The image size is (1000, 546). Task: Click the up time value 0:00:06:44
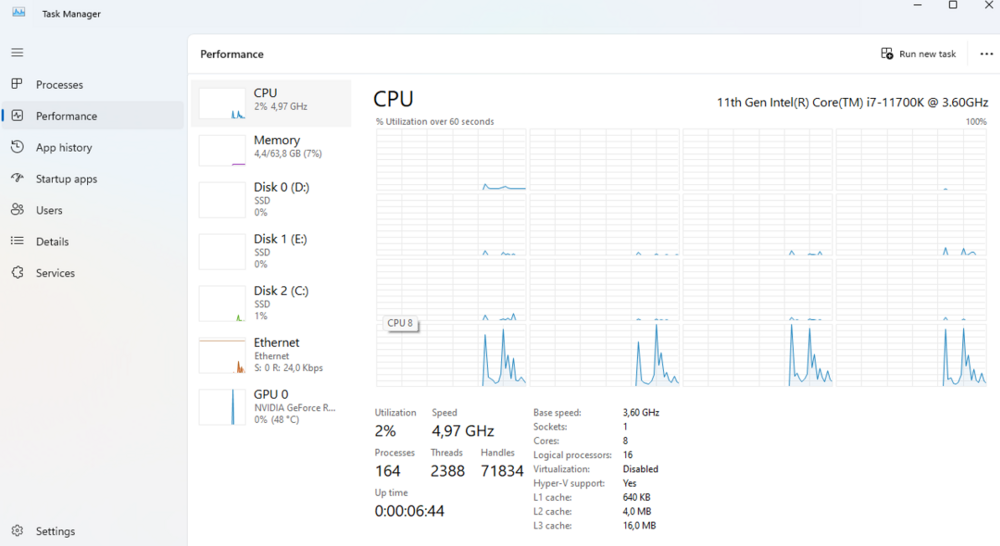click(x=409, y=511)
